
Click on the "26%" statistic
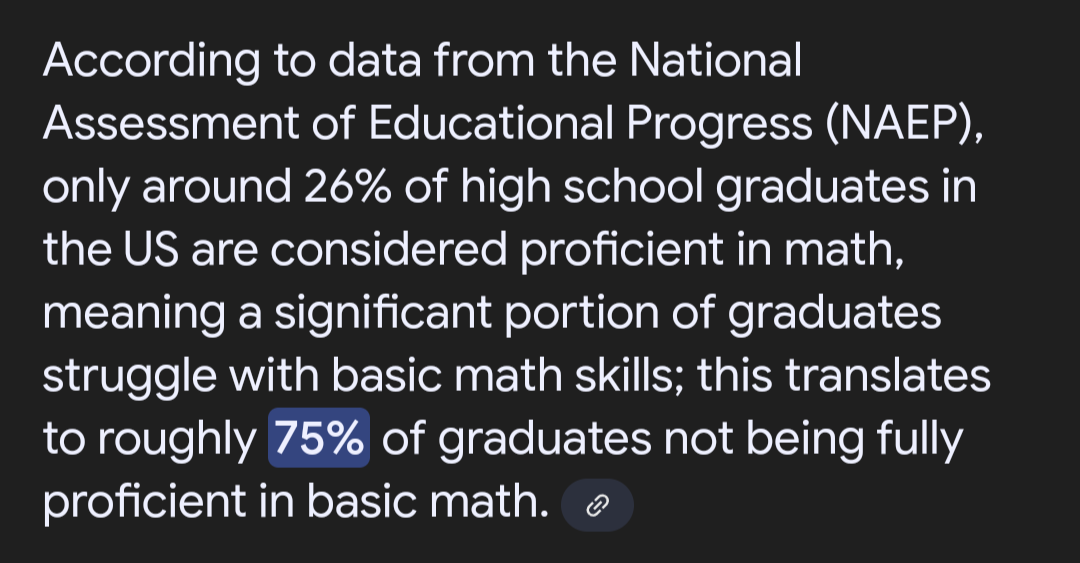click(348, 187)
